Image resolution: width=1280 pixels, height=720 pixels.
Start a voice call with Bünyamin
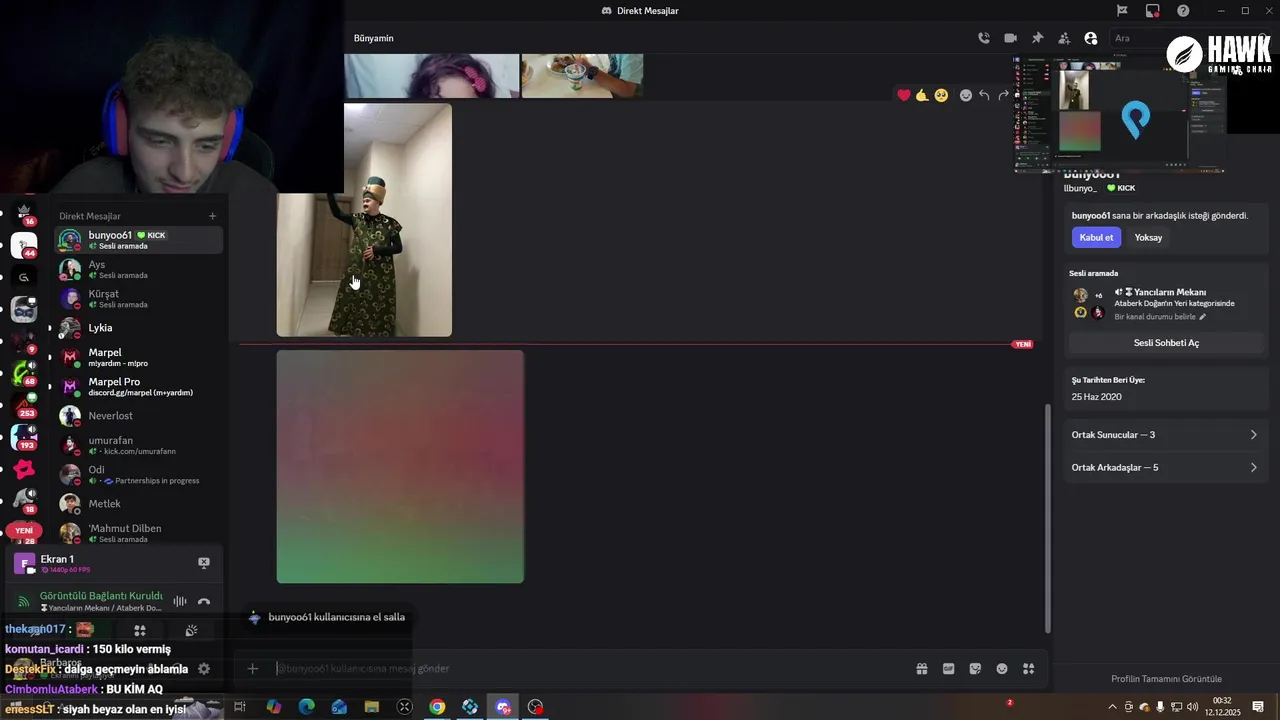[984, 38]
